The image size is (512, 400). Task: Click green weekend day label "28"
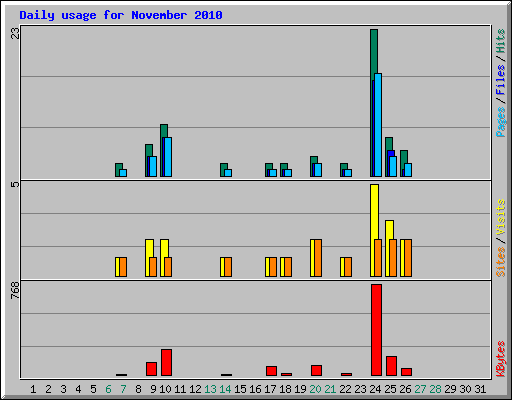tap(435, 389)
